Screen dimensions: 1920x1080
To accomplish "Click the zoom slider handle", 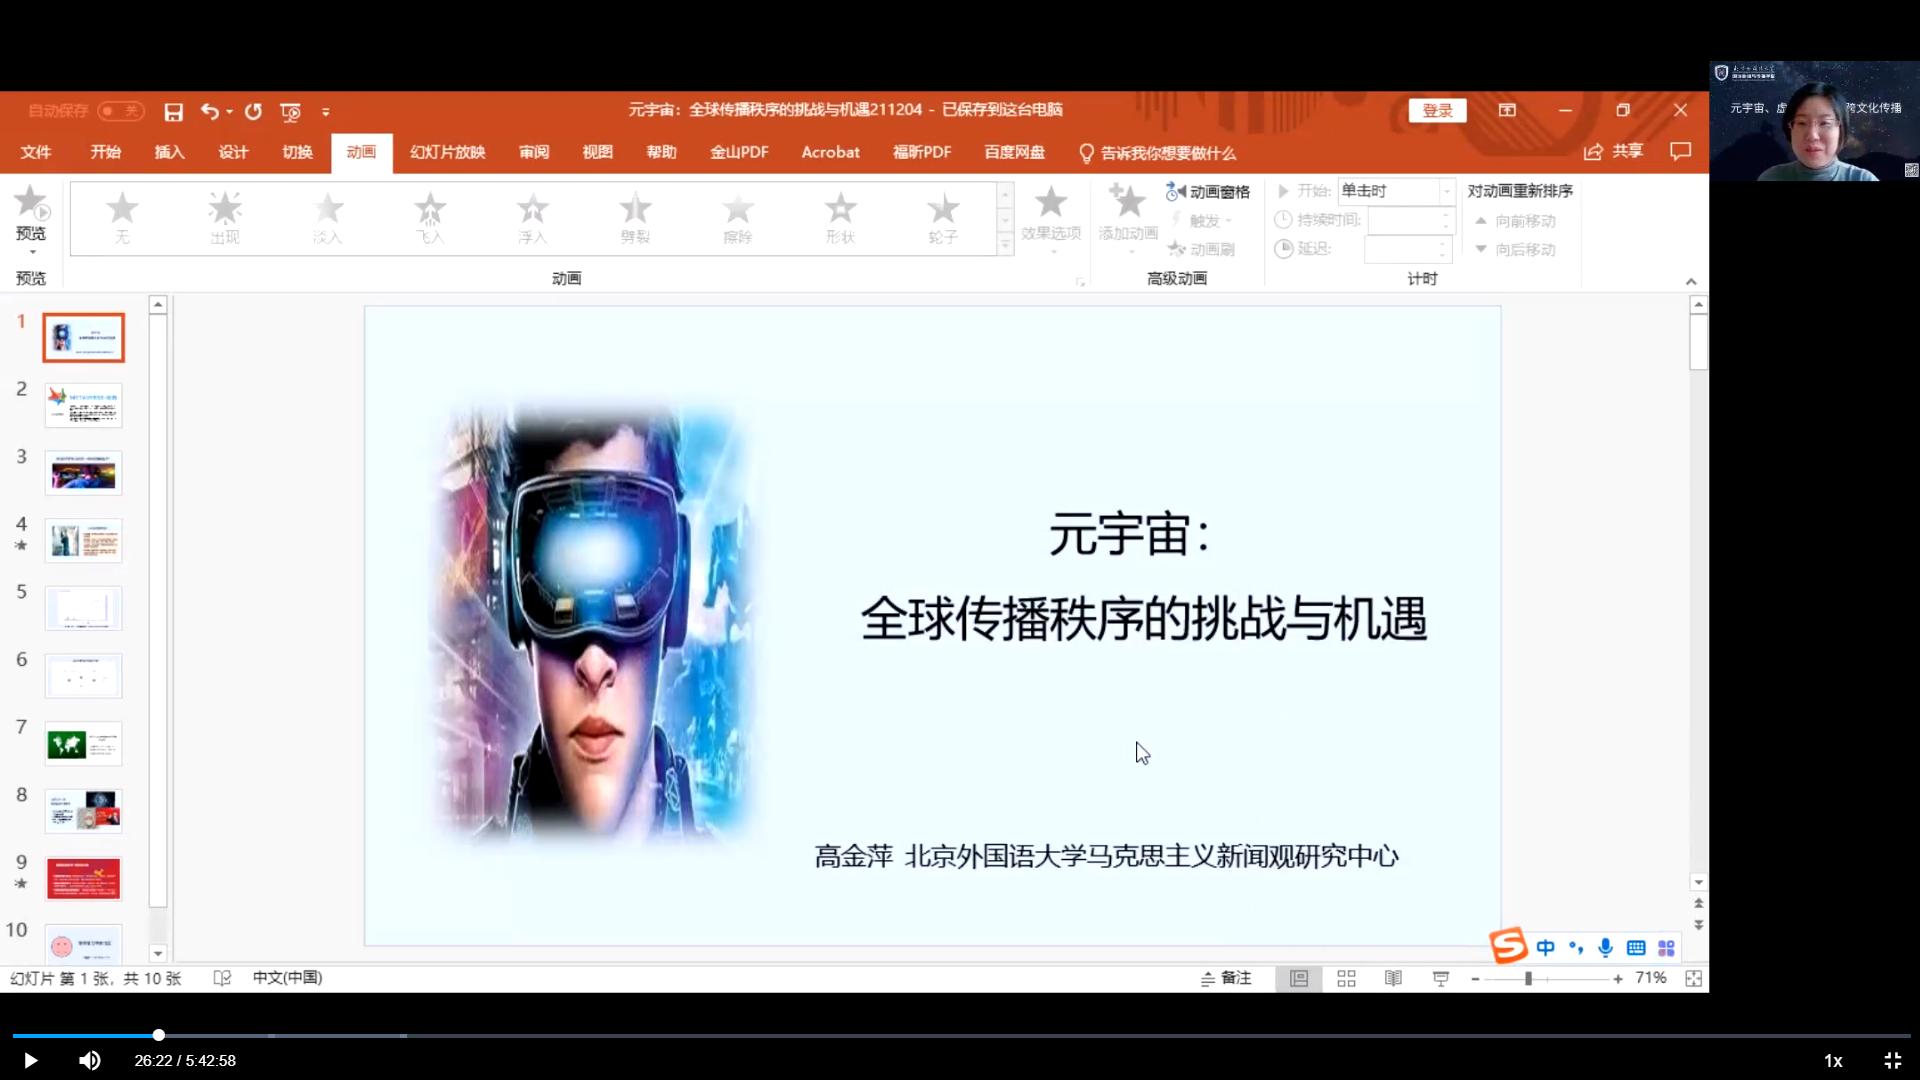I will click(x=1528, y=979).
